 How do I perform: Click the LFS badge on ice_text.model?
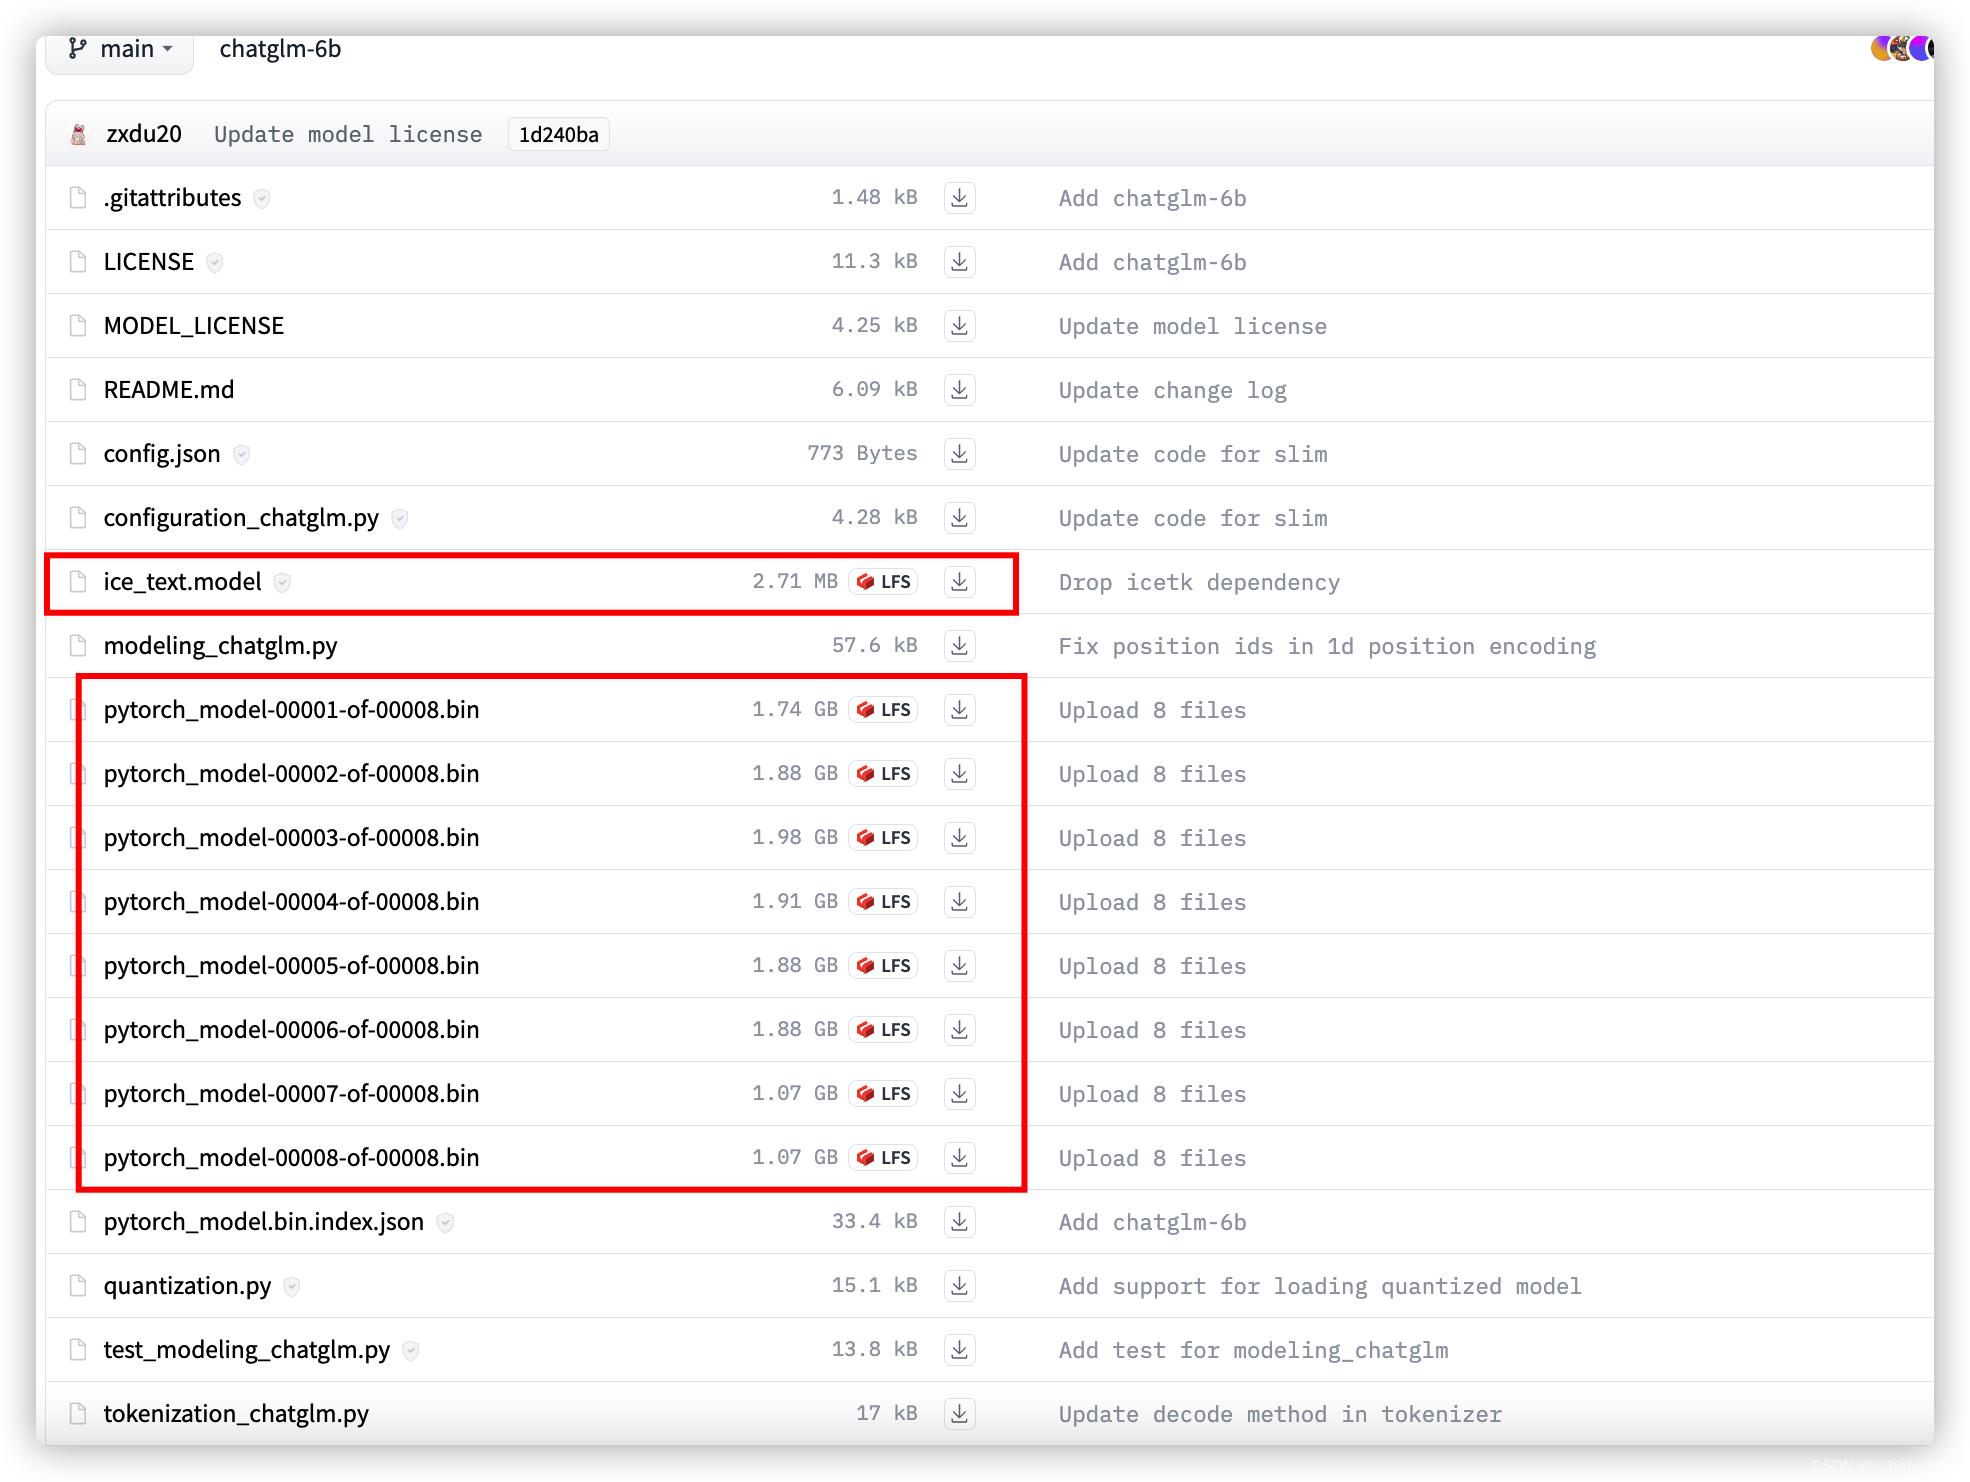(x=884, y=582)
